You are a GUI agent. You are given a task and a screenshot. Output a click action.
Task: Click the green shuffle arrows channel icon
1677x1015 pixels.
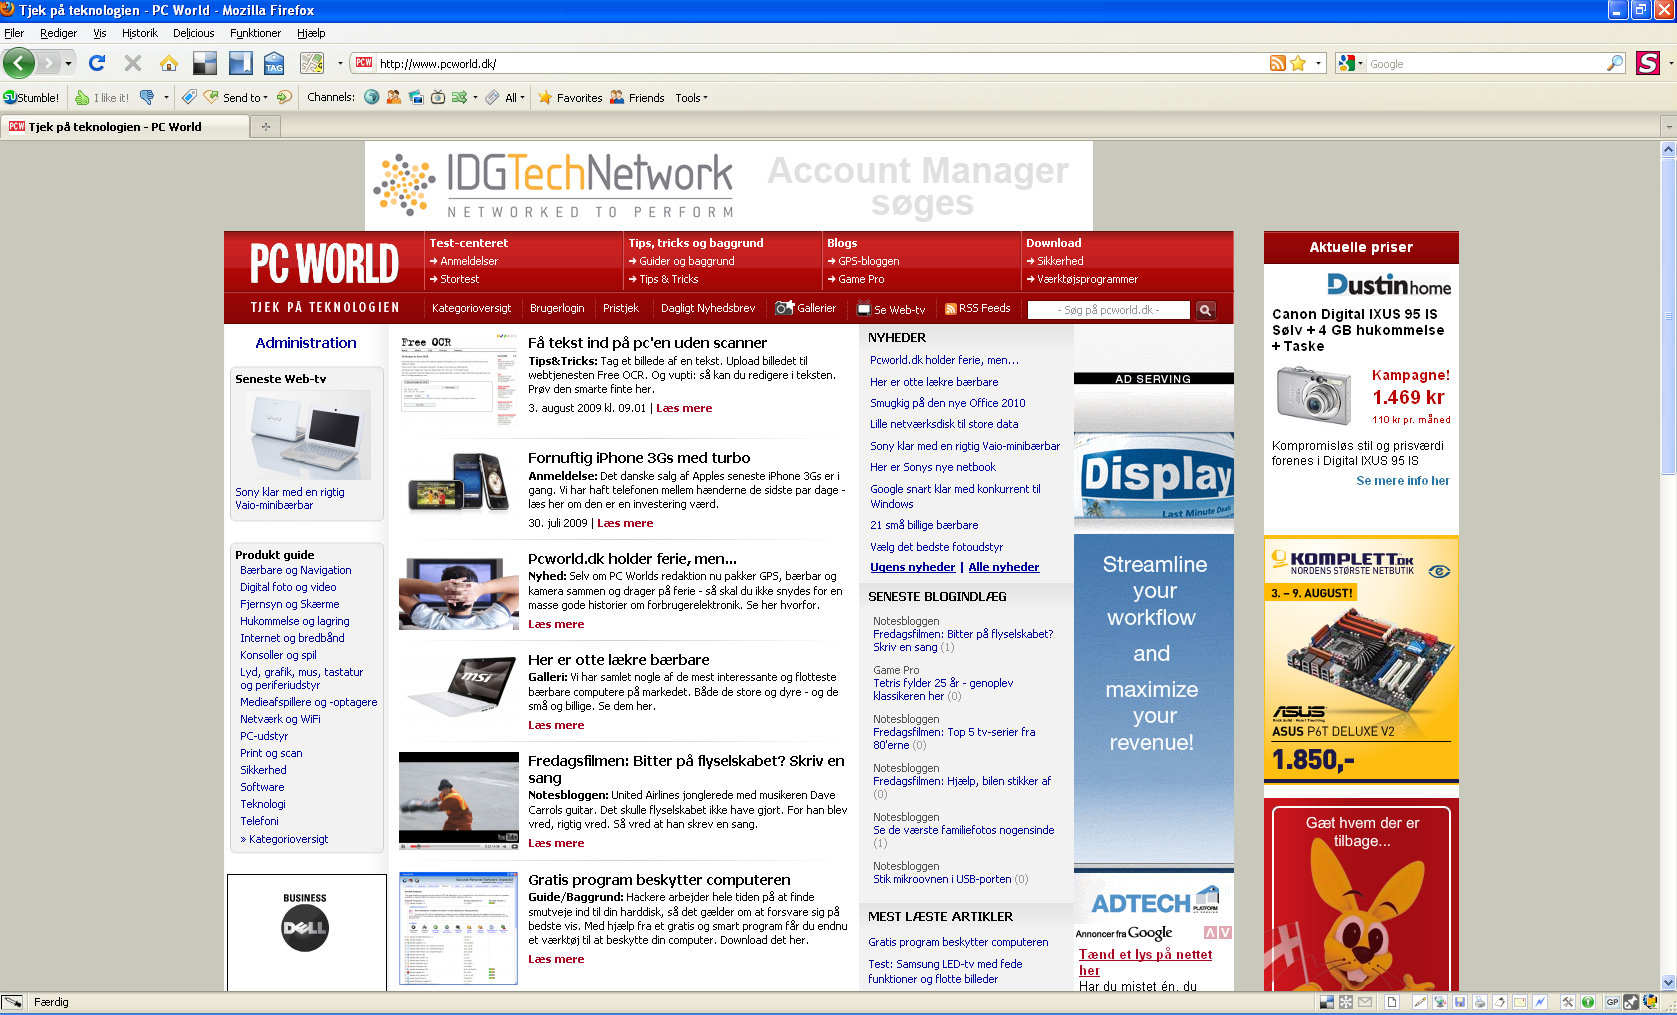459,97
